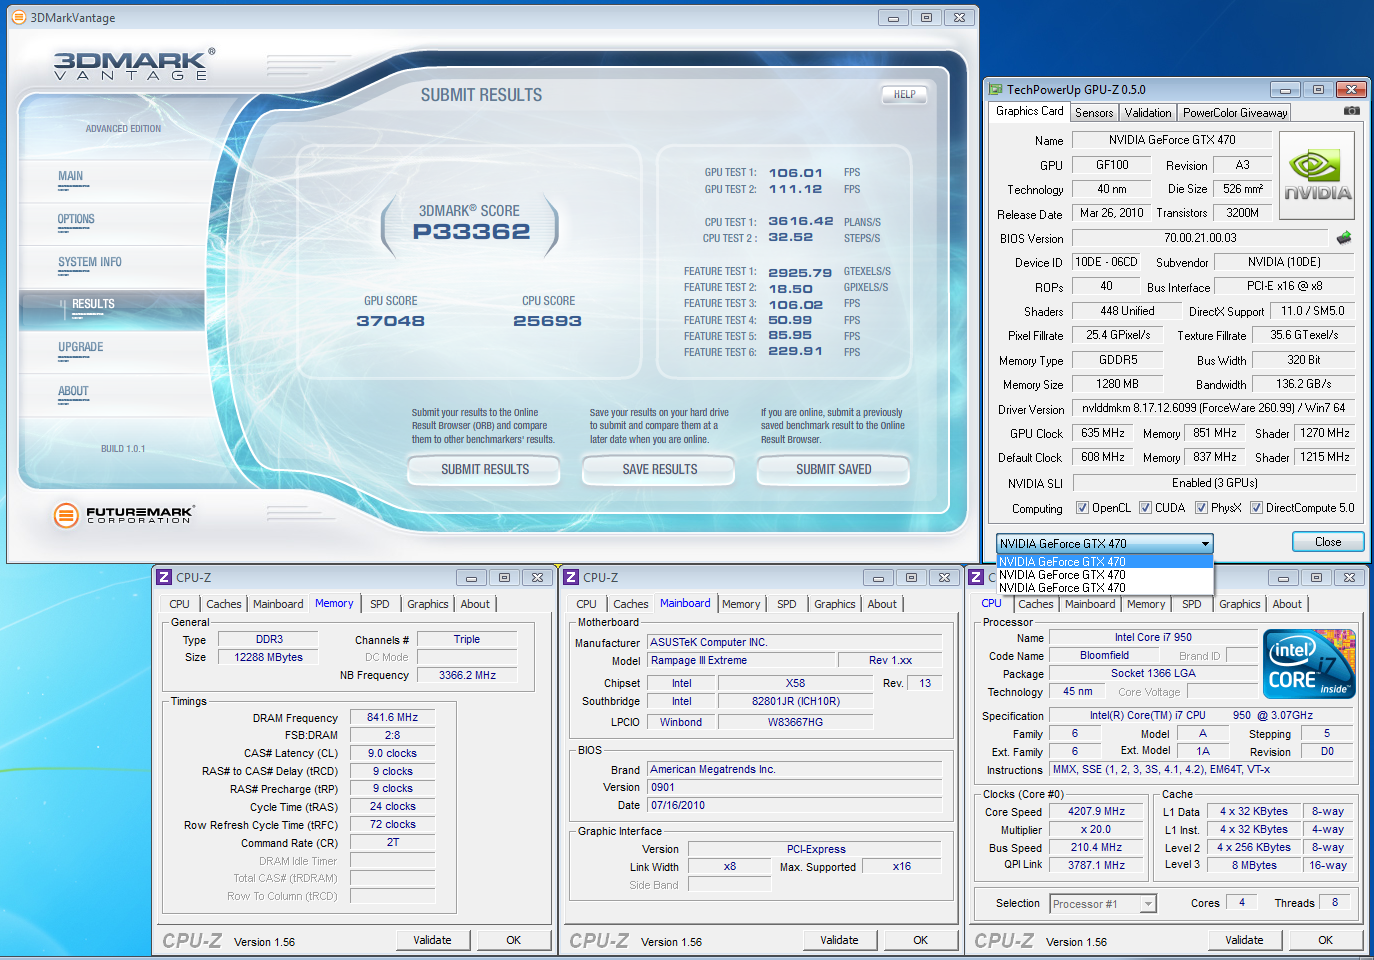Click the GPU Clock 635 MHz value

click(1102, 433)
